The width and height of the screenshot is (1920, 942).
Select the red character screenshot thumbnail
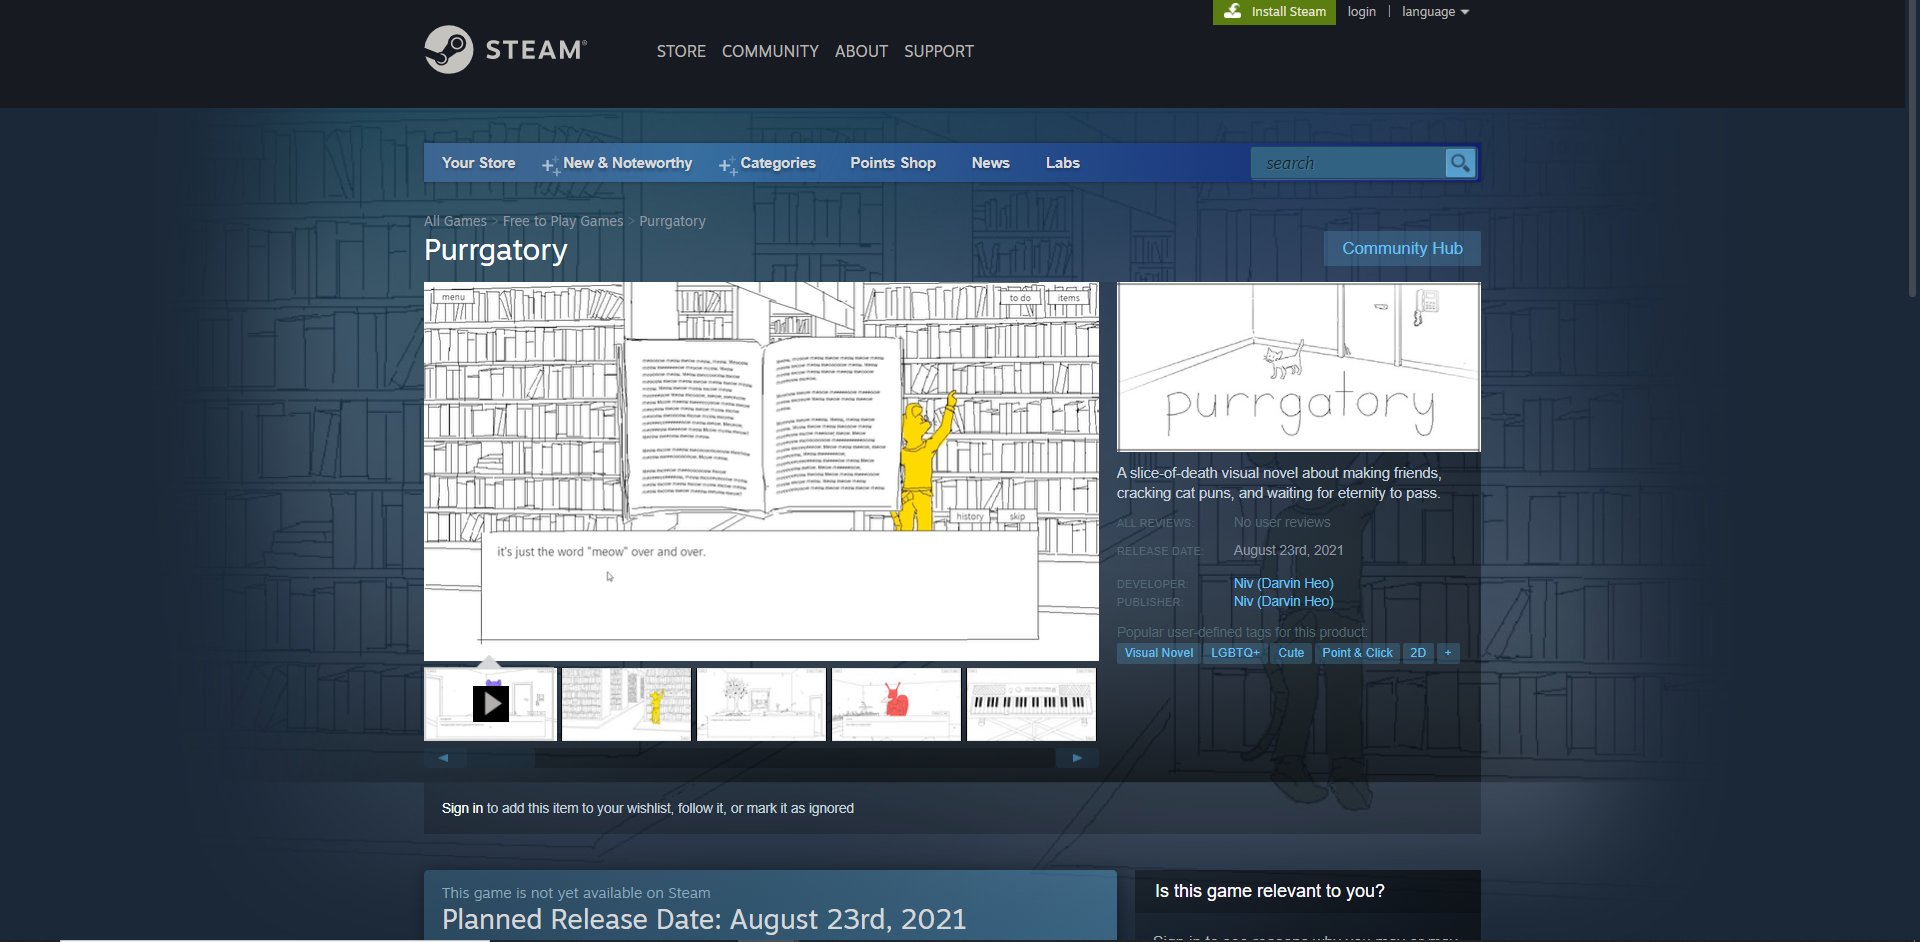point(896,704)
